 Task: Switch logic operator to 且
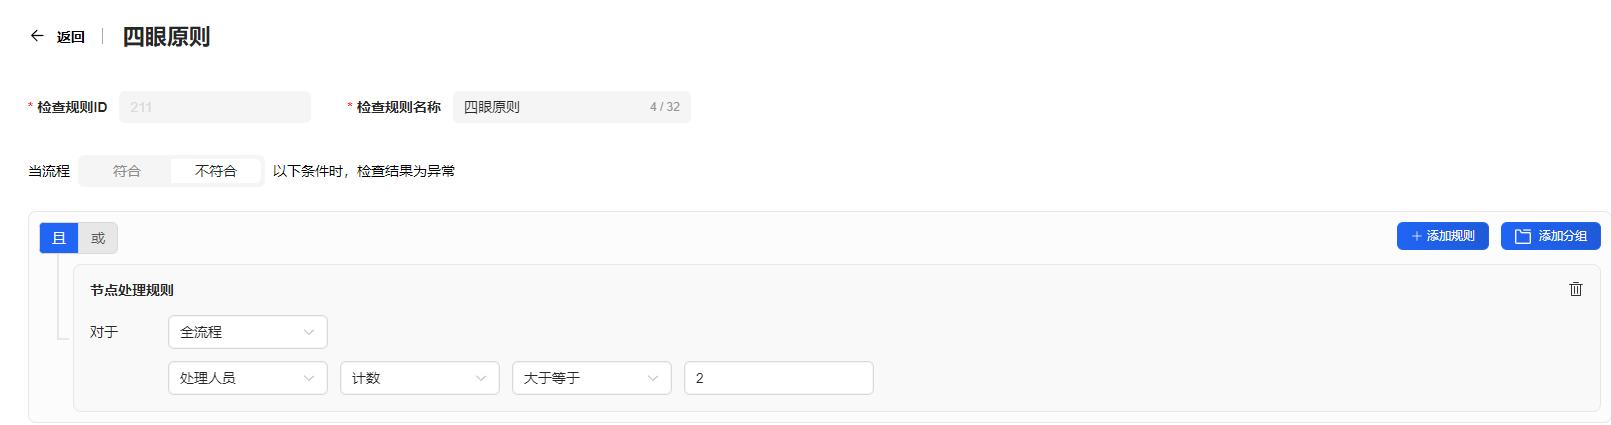pyautogui.click(x=59, y=238)
